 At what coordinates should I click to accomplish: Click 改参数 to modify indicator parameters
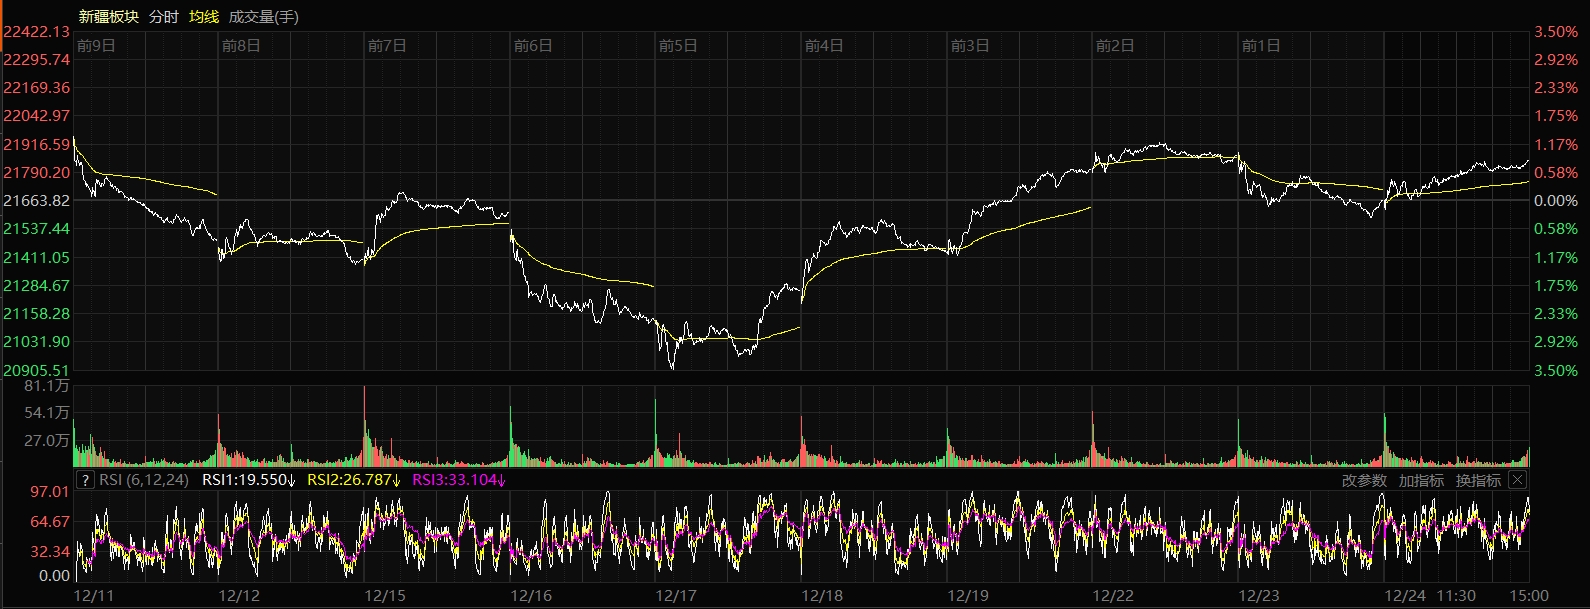[x=1364, y=481]
